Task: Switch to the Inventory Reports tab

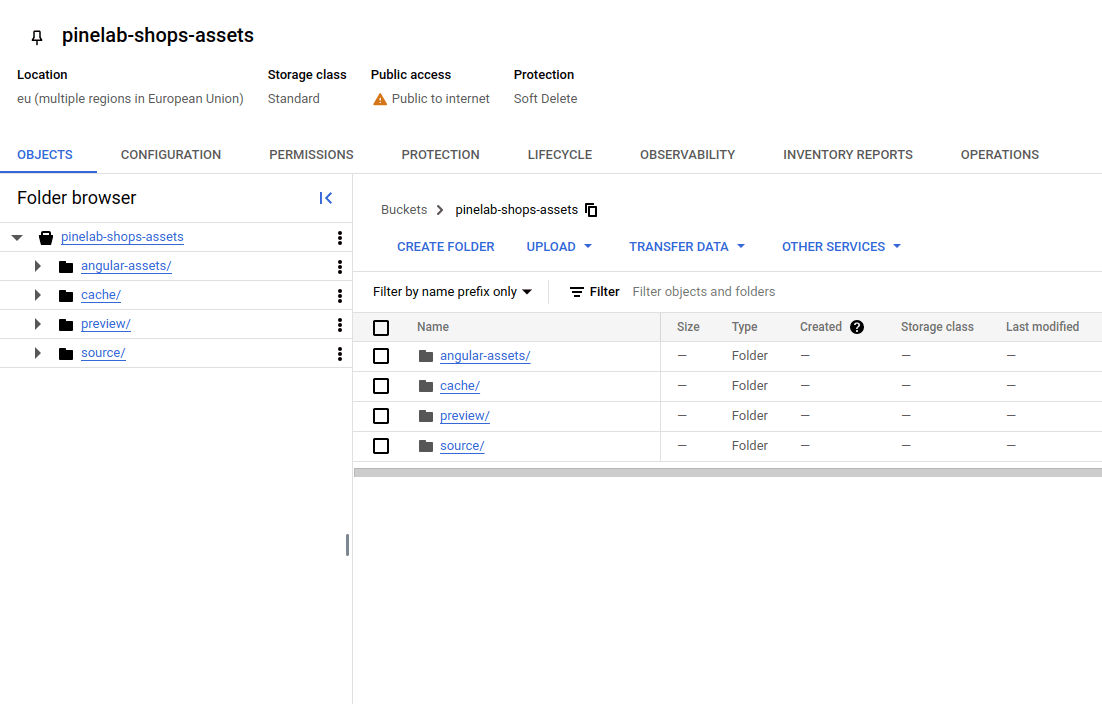Action: pyautogui.click(x=848, y=155)
